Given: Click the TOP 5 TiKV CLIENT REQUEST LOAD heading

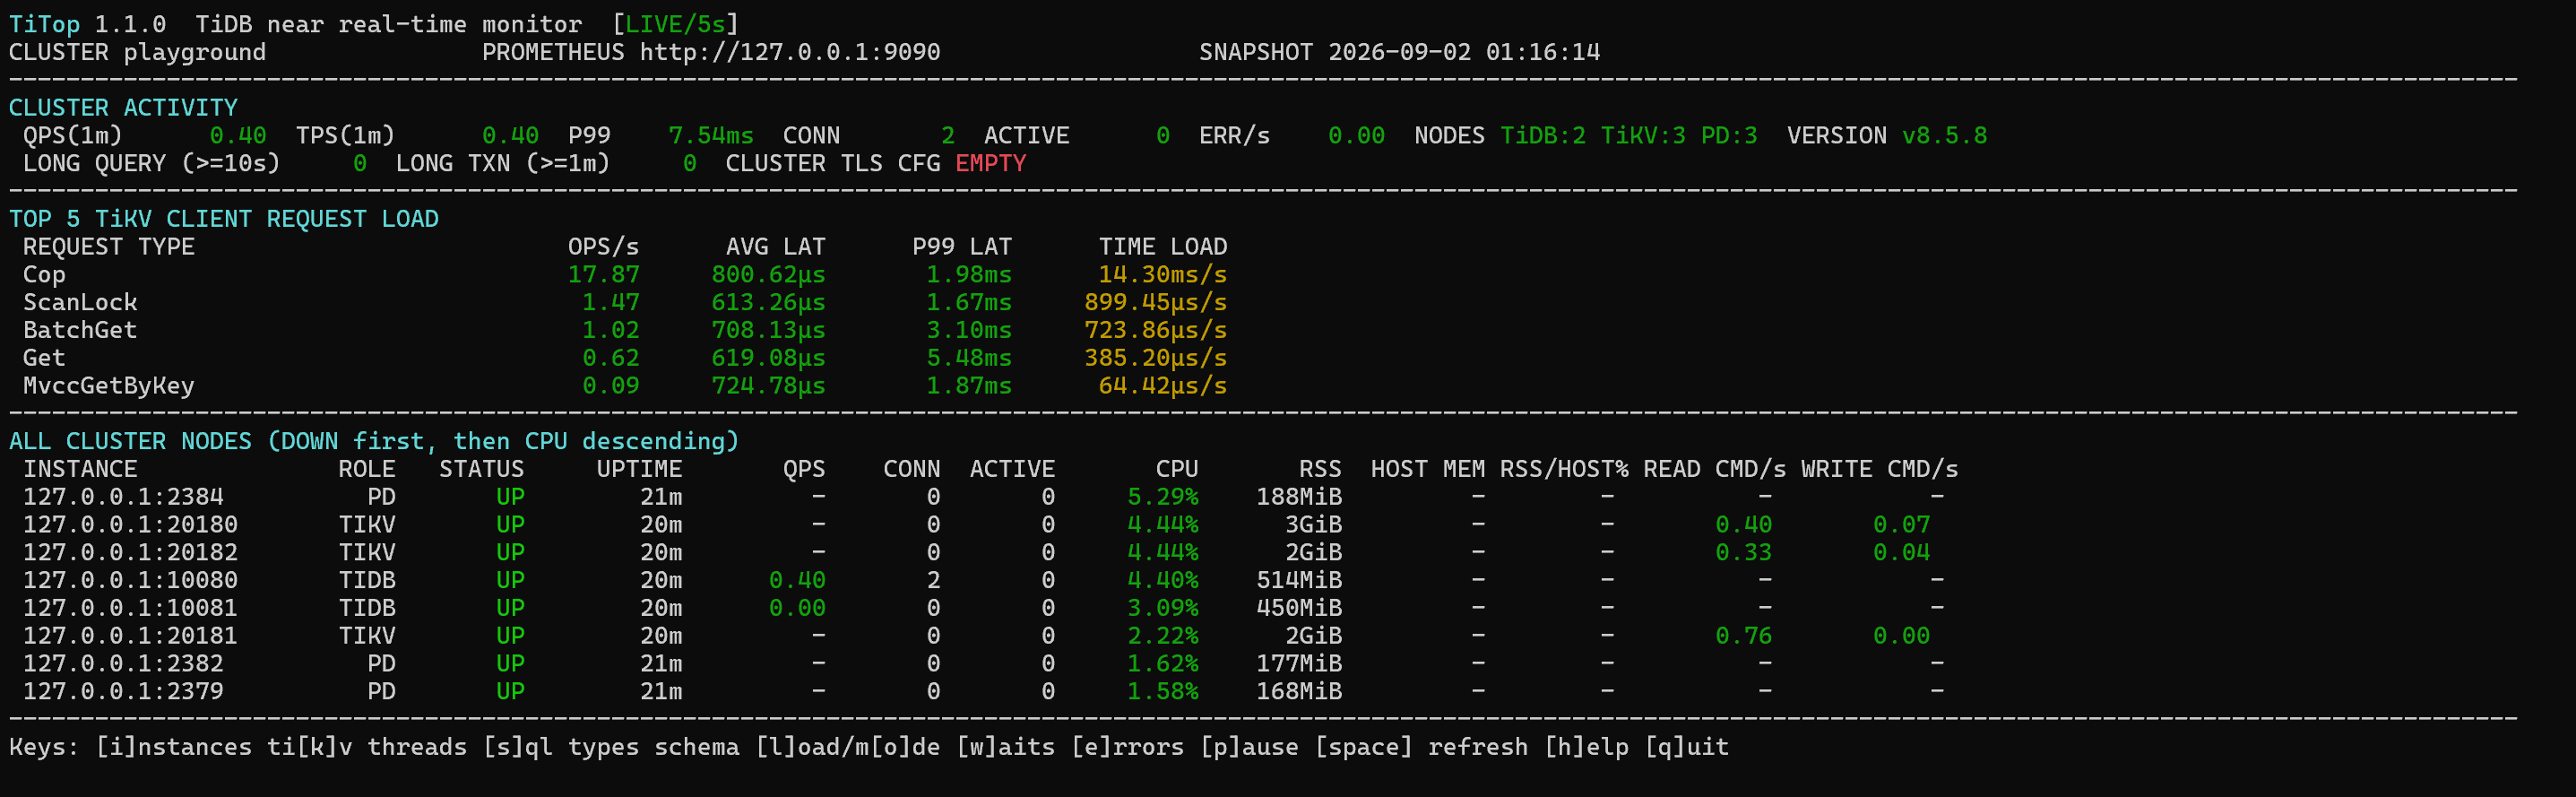Looking at the screenshot, I should pyautogui.click(x=224, y=220).
